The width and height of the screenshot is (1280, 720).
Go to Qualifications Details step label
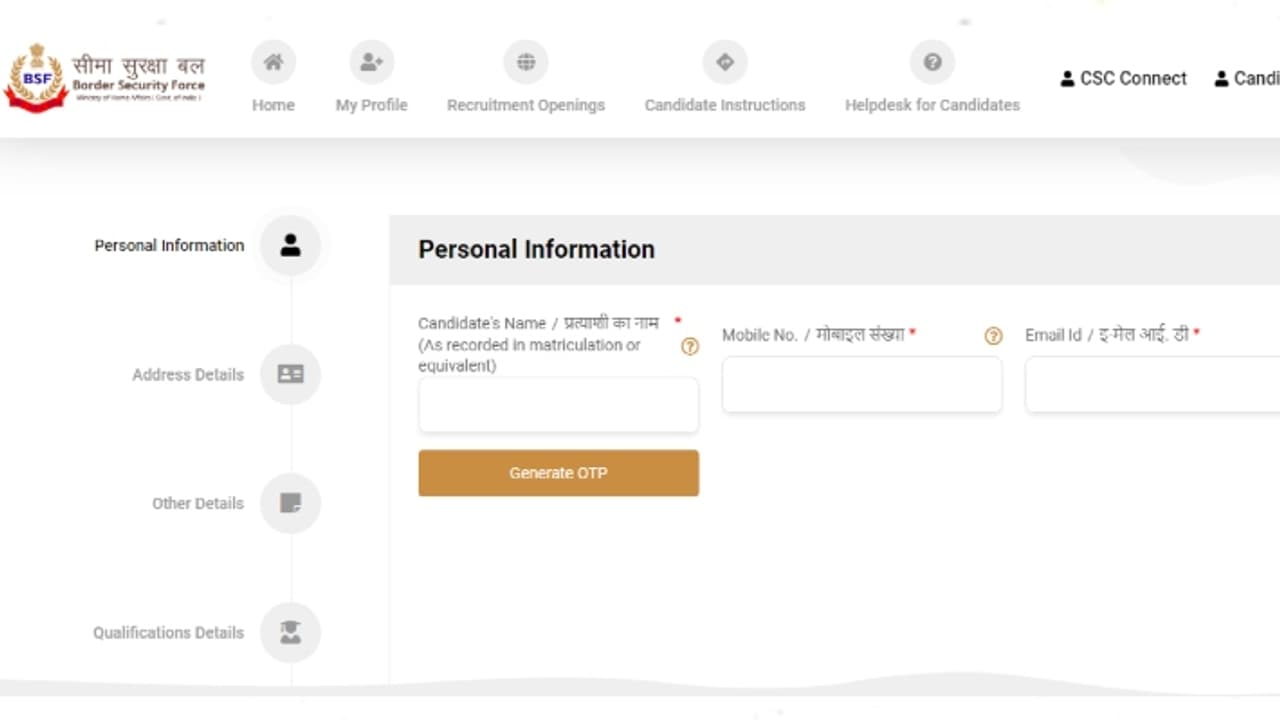pos(168,633)
